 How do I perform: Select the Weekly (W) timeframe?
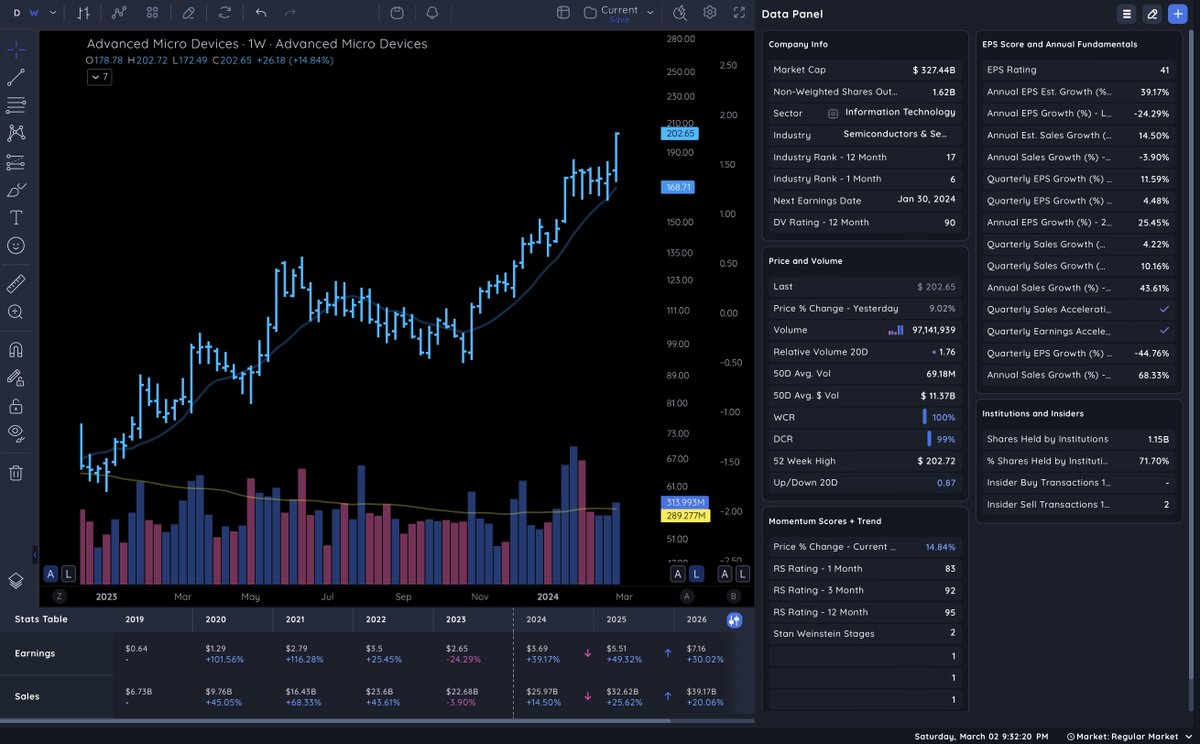click(x=35, y=13)
